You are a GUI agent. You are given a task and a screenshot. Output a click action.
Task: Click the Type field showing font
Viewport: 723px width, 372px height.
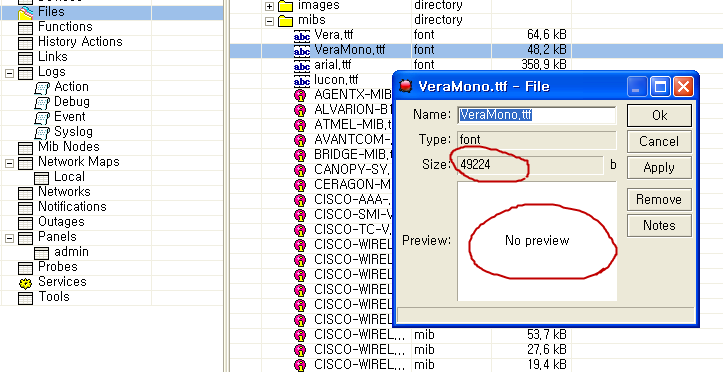point(537,140)
